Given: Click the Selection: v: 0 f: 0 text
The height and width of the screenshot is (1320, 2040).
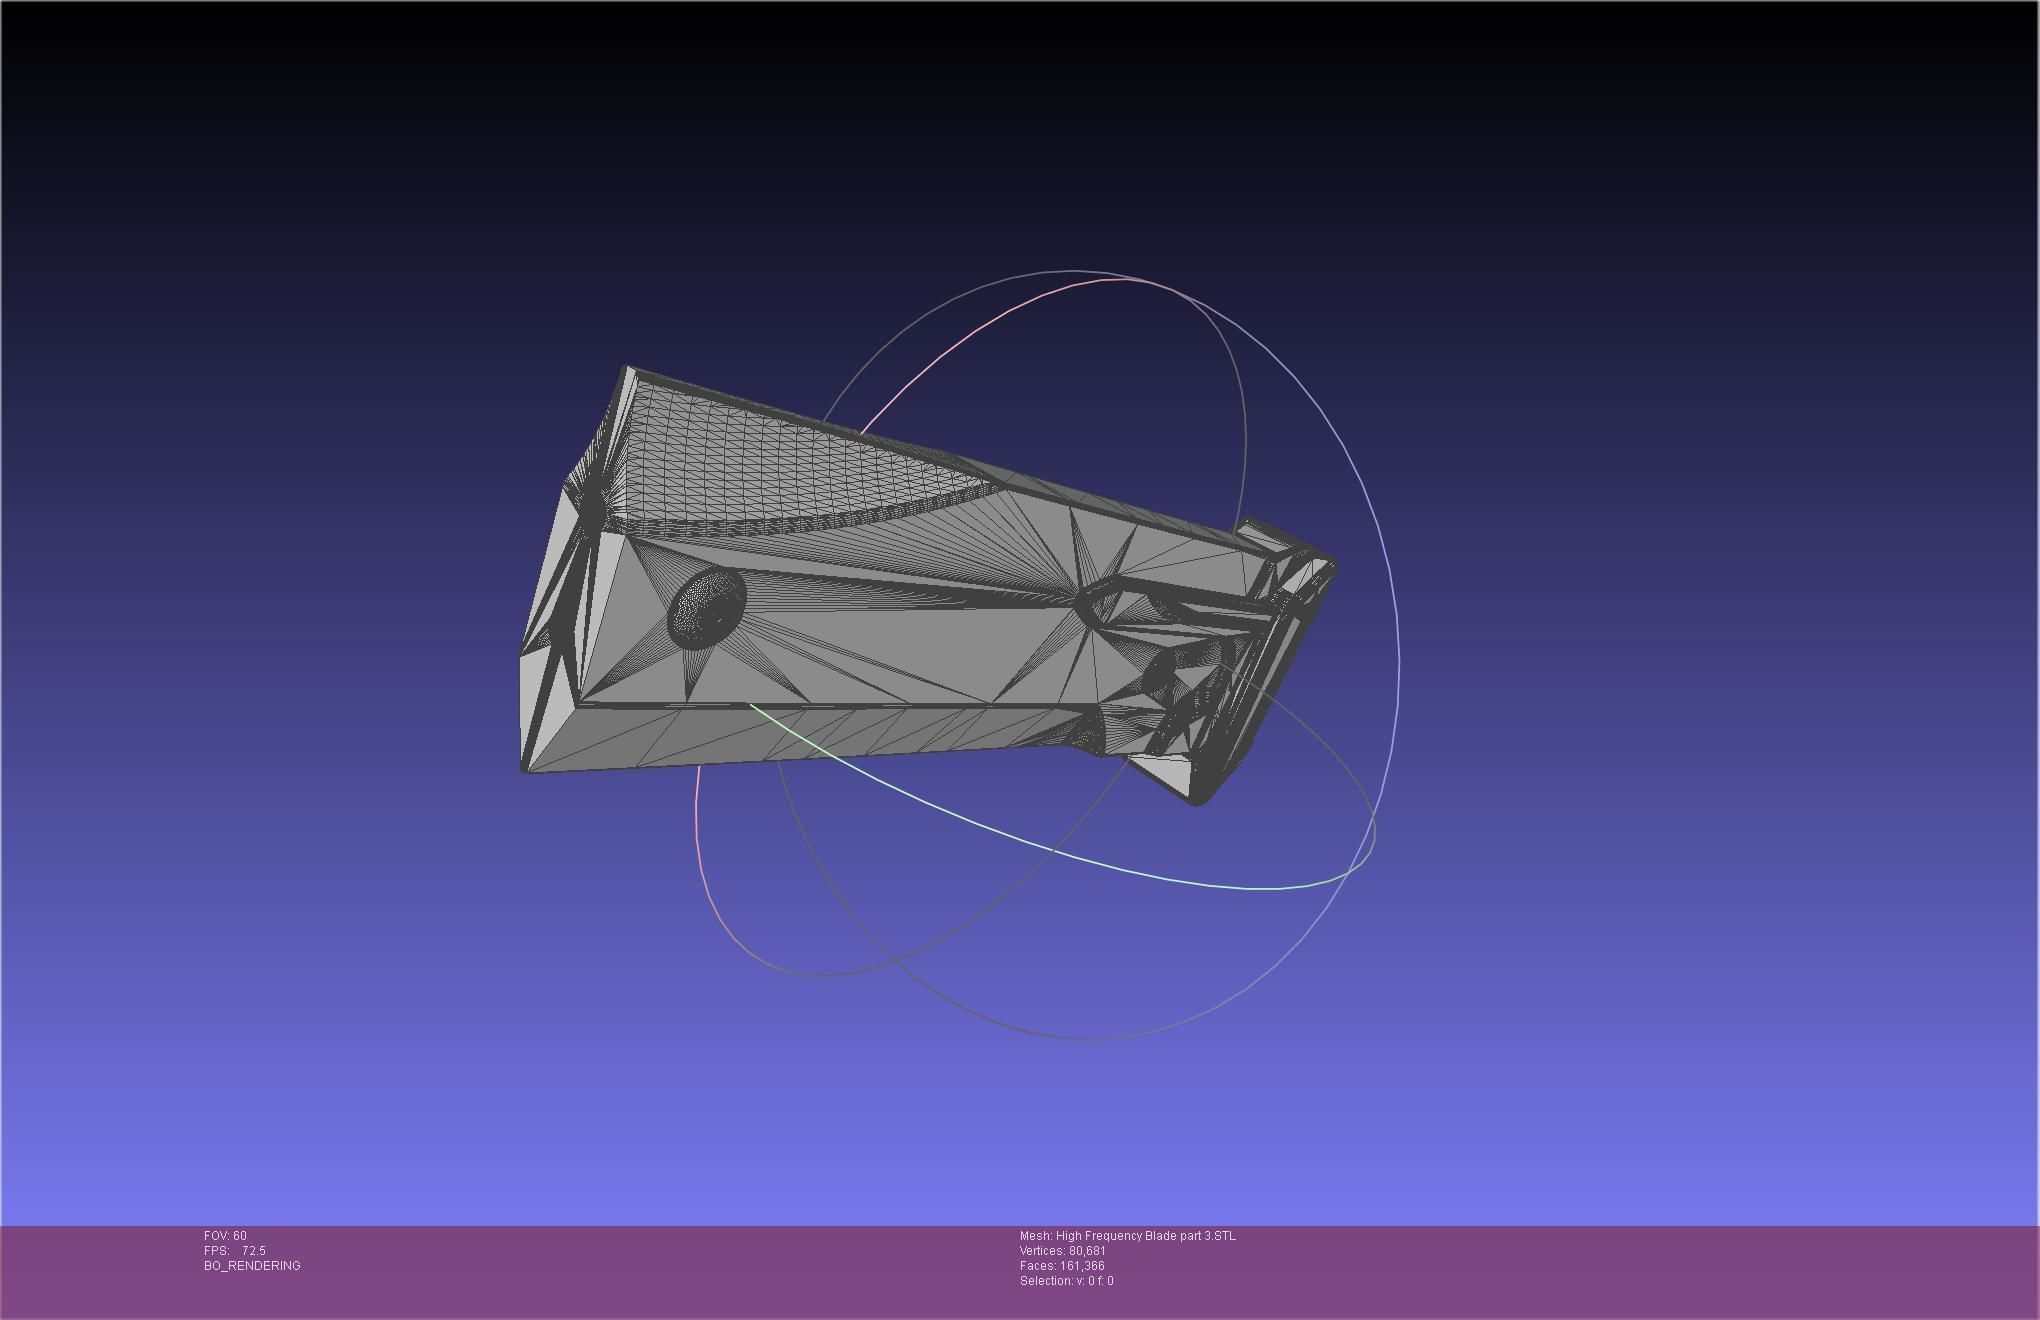Looking at the screenshot, I should point(1066,1281).
